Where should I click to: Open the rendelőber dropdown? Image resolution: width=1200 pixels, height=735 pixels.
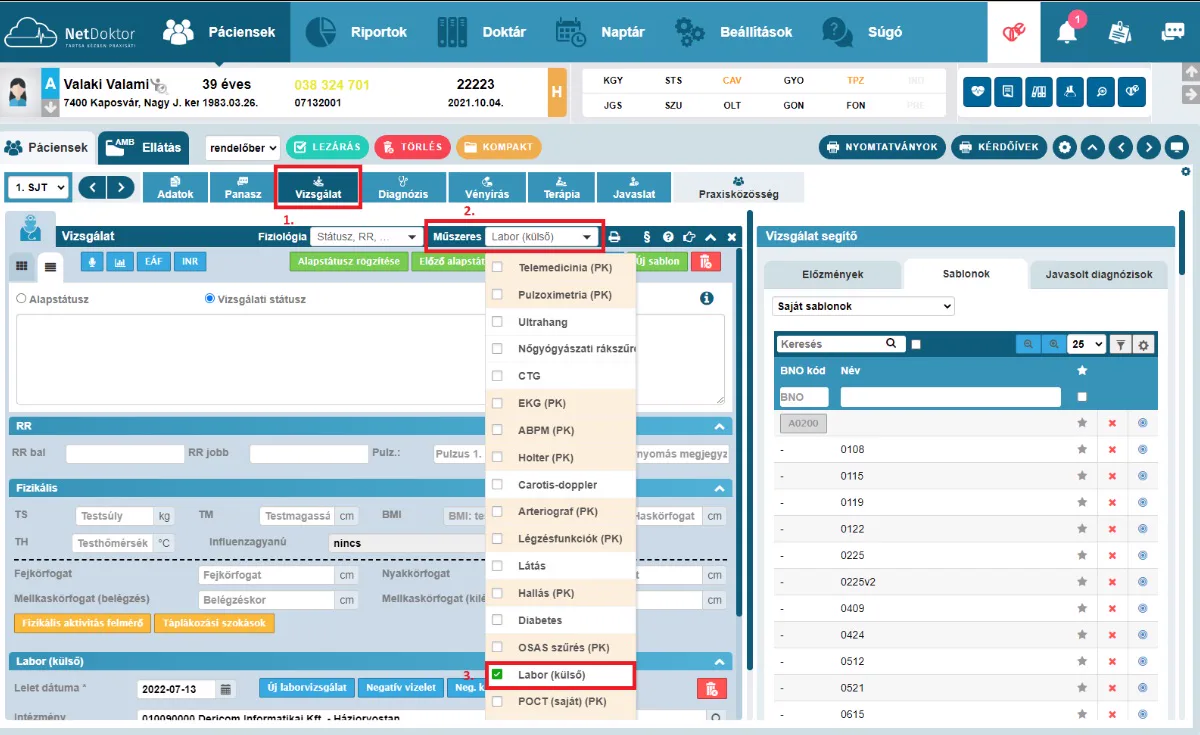(x=242, y=147)
